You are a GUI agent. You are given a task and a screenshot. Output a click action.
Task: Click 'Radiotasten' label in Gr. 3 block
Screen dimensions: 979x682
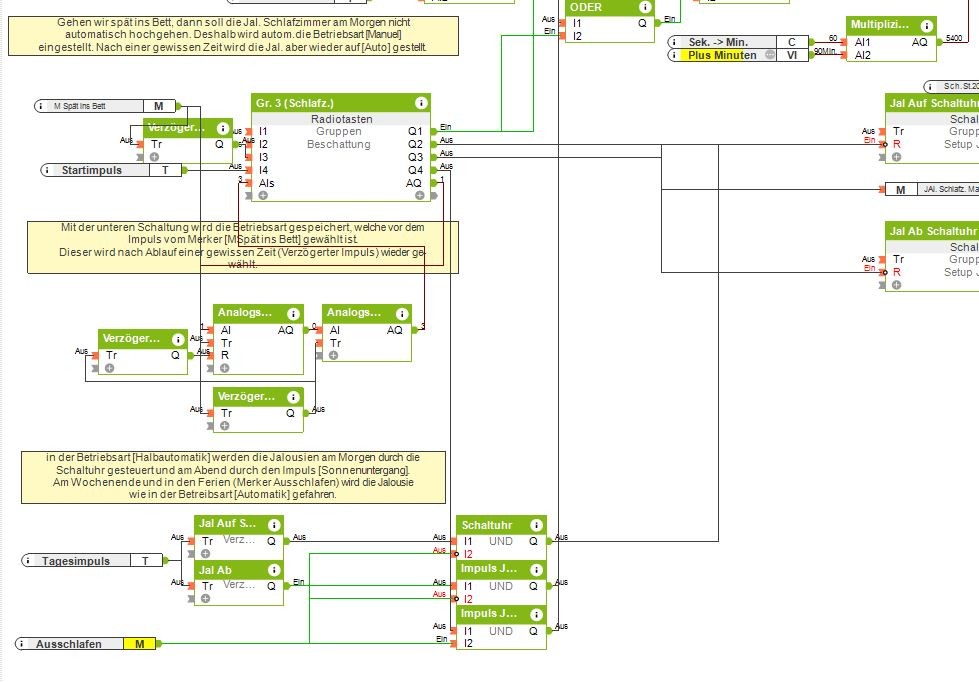[x=342, y=119]
